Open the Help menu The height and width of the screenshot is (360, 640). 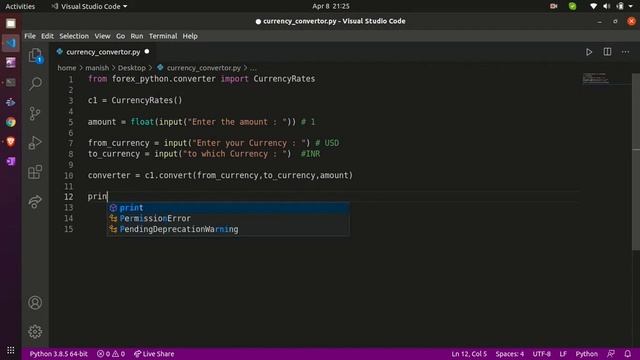190,36
